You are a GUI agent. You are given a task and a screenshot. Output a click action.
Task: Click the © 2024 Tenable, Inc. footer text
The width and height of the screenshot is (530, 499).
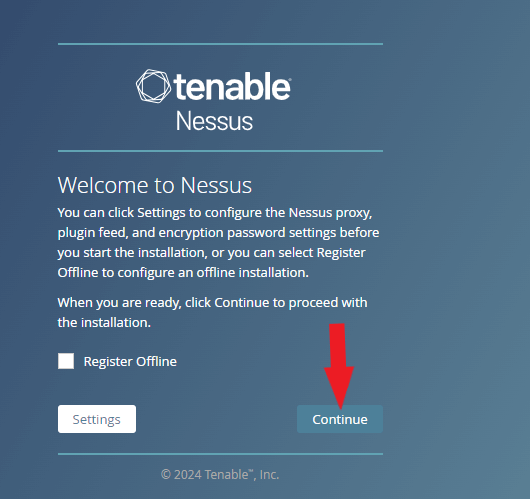point(220,474)
